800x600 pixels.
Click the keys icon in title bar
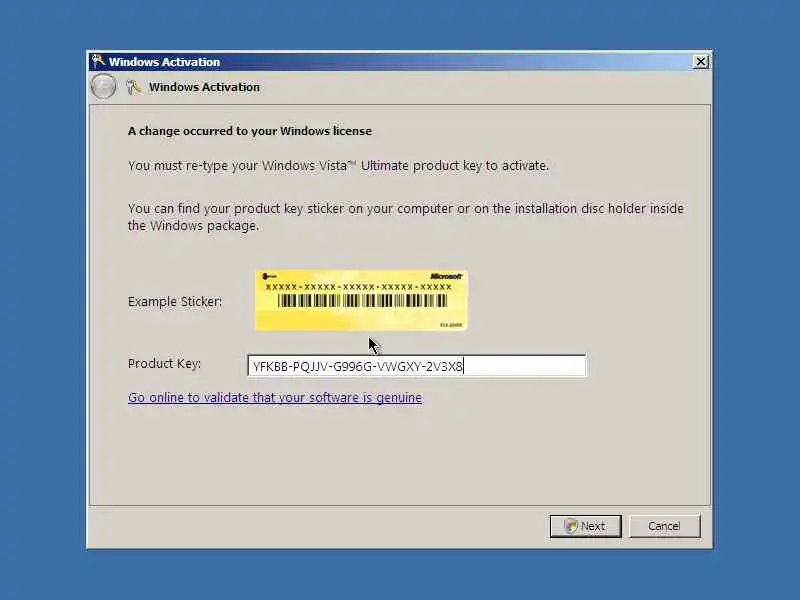(98, 61)
